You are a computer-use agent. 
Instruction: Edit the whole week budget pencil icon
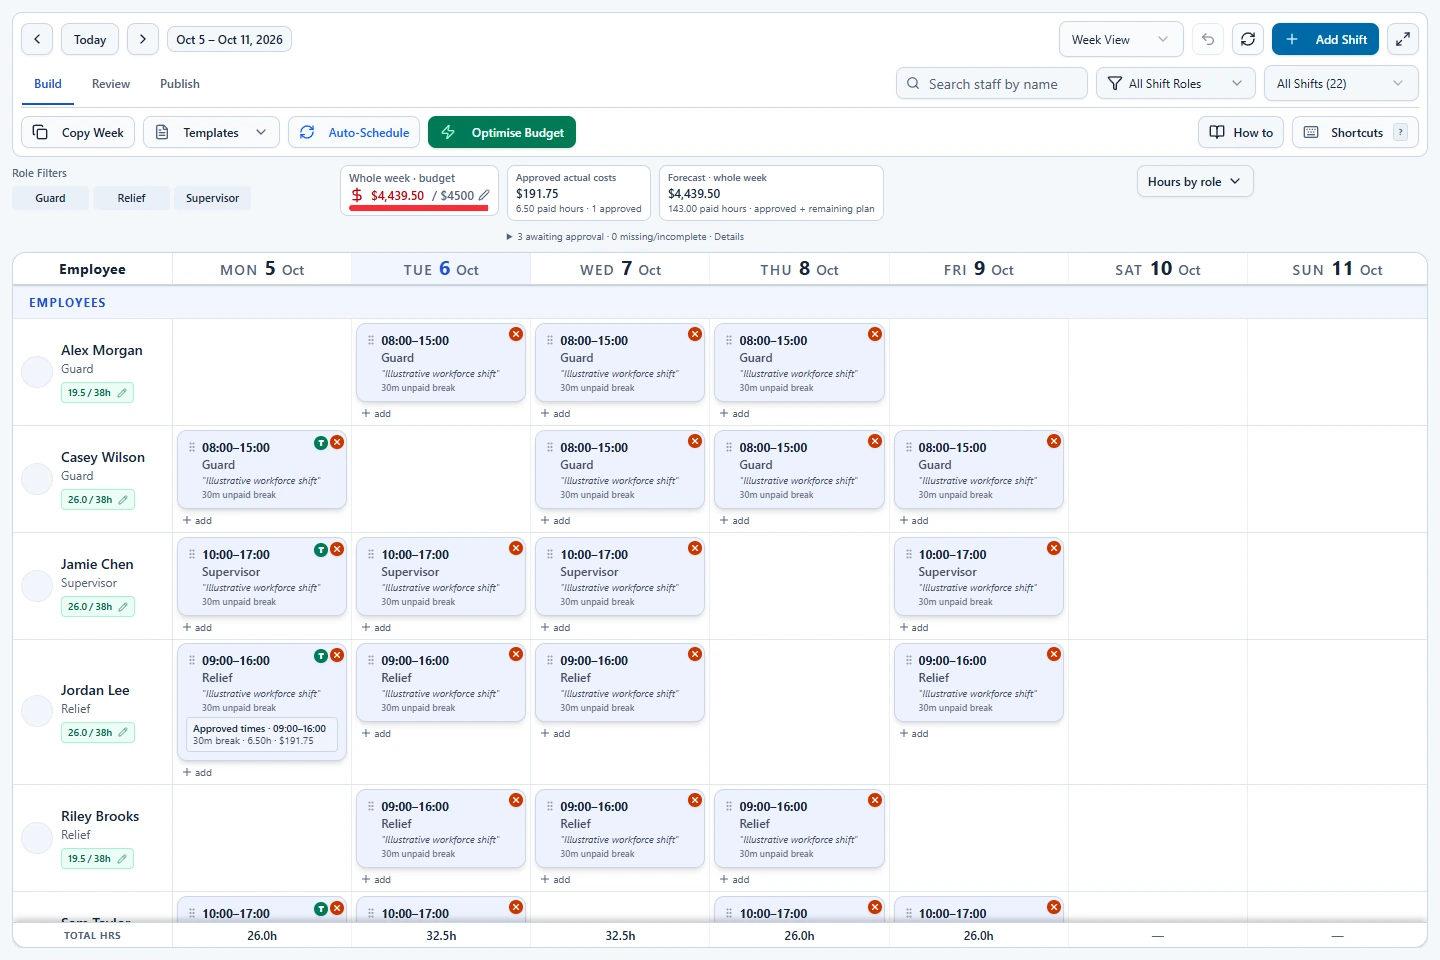click(484, 196)
